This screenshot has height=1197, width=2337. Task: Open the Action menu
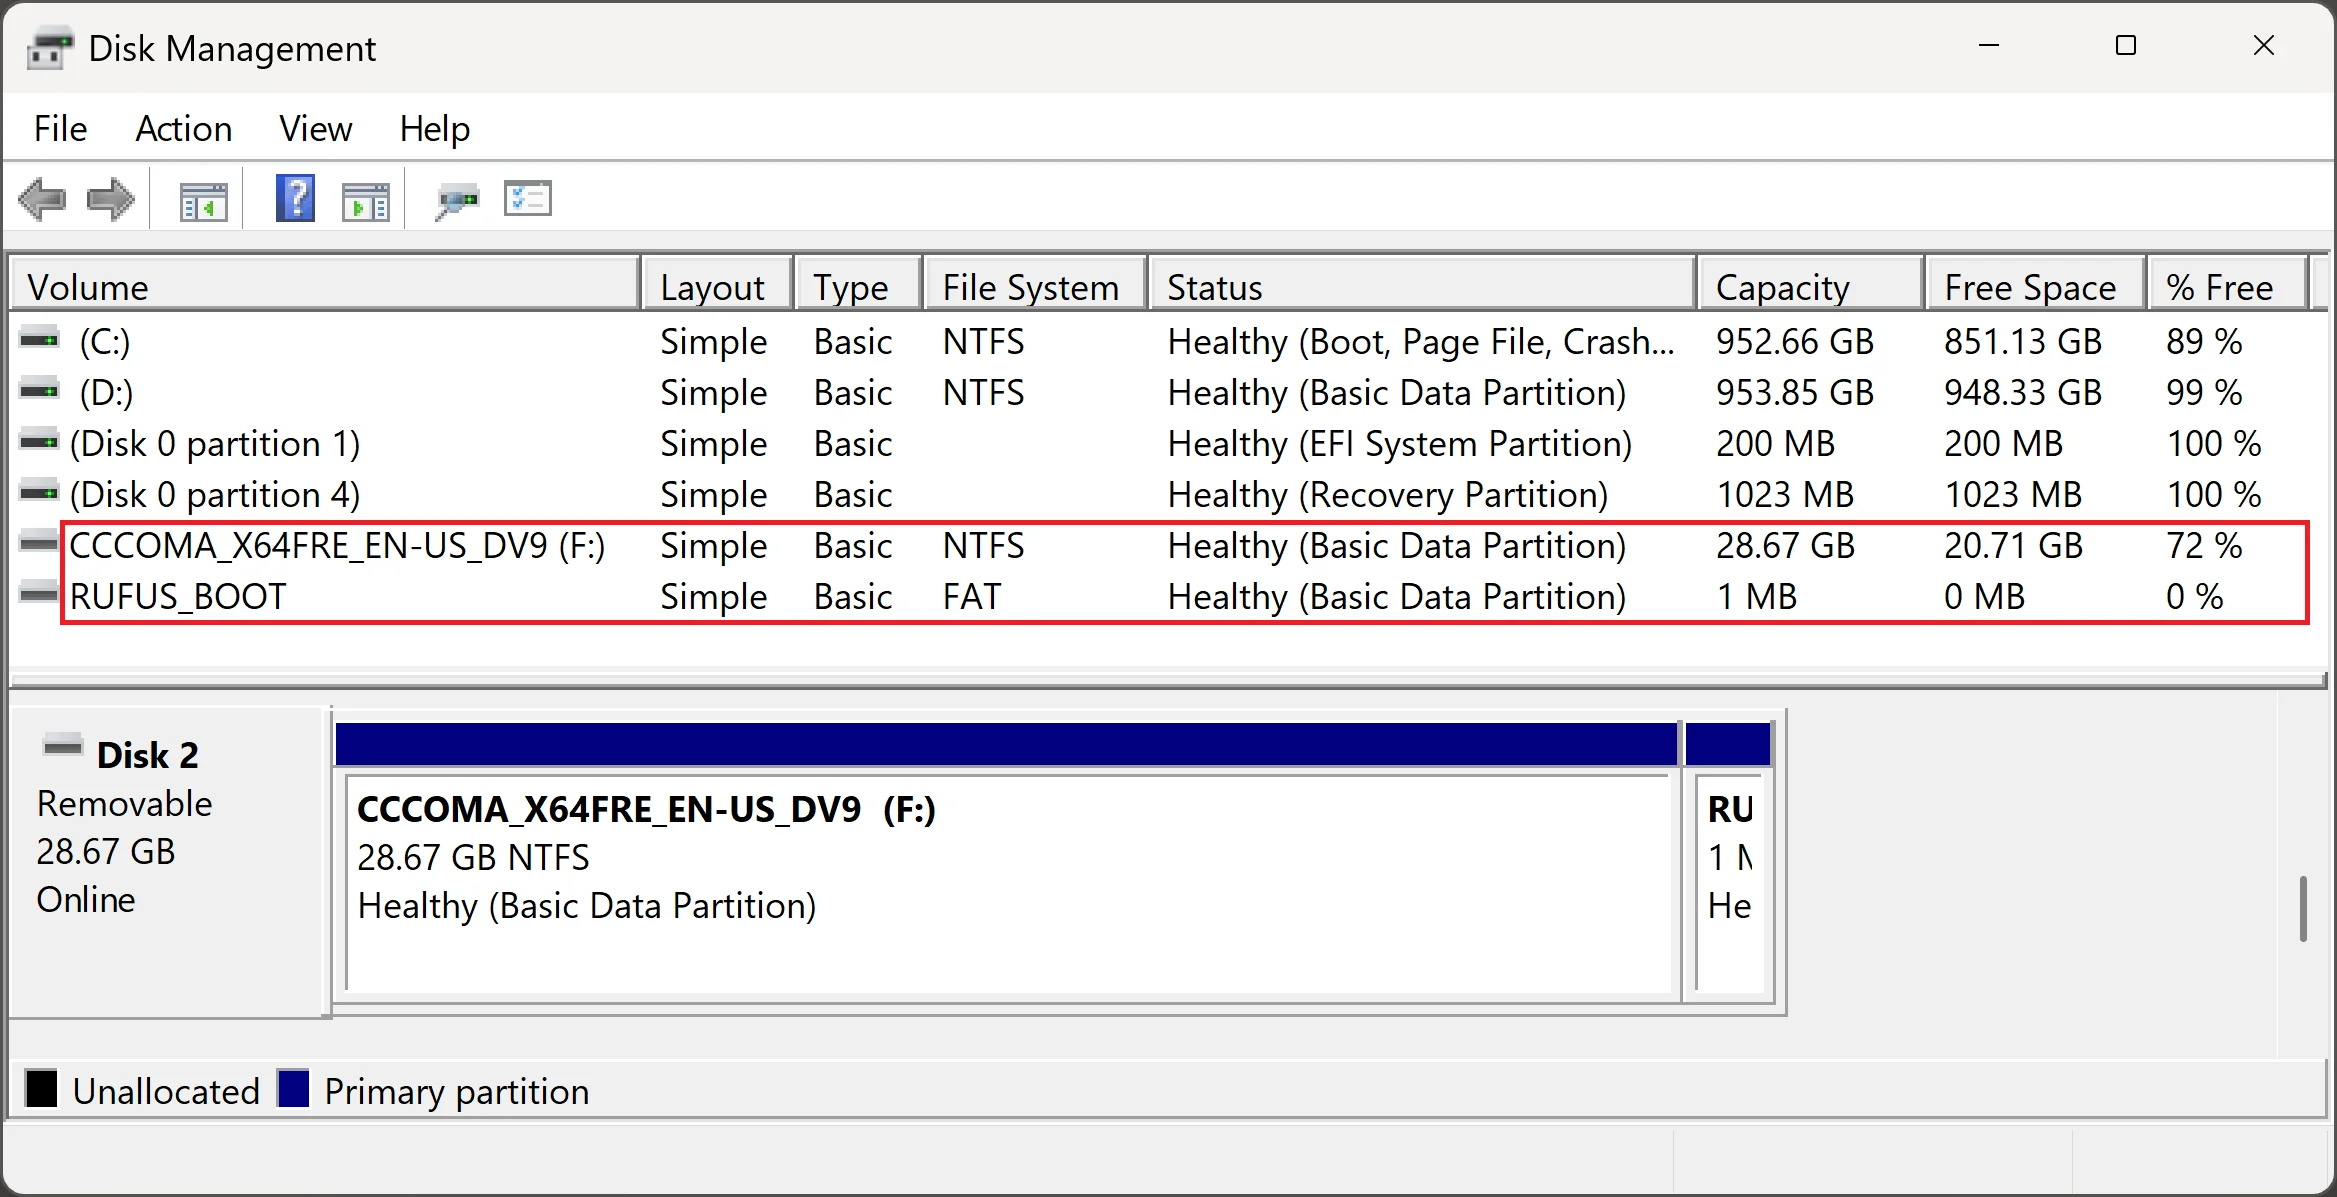(183, 129)
